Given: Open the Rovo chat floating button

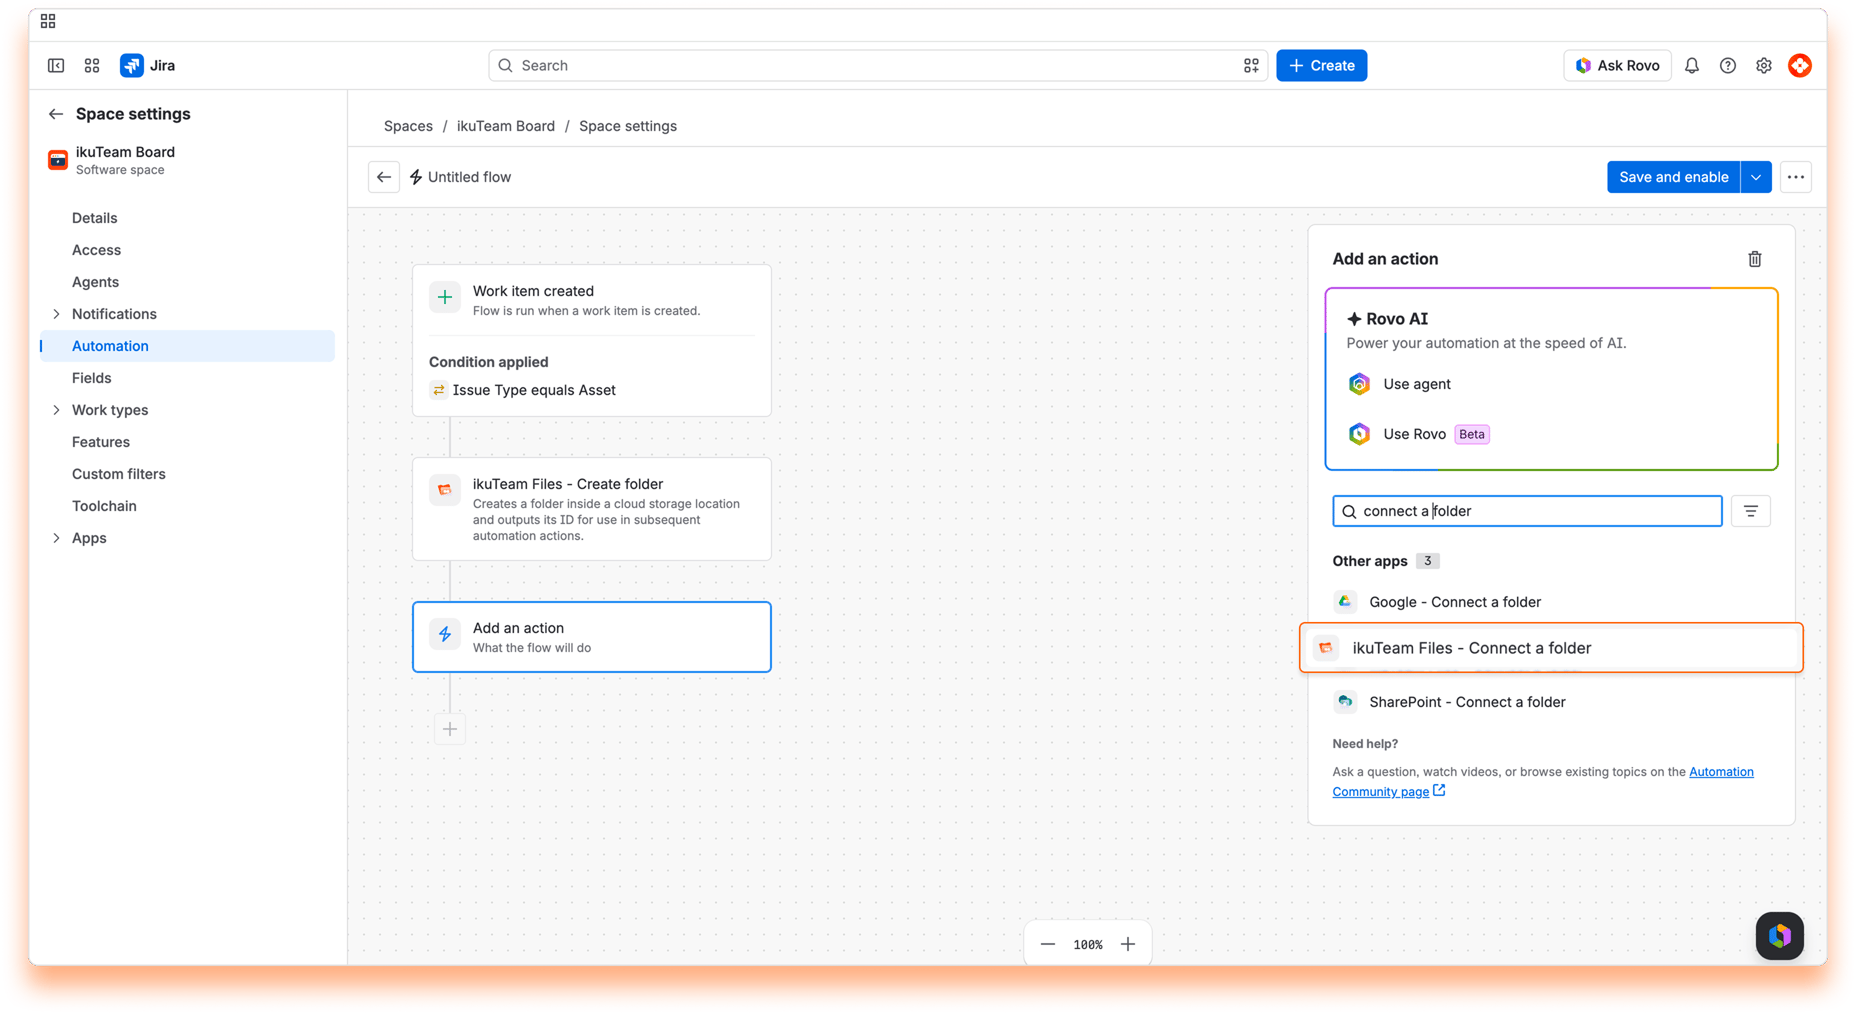Looking at the screenshot, I should [x=1779, y=936].
